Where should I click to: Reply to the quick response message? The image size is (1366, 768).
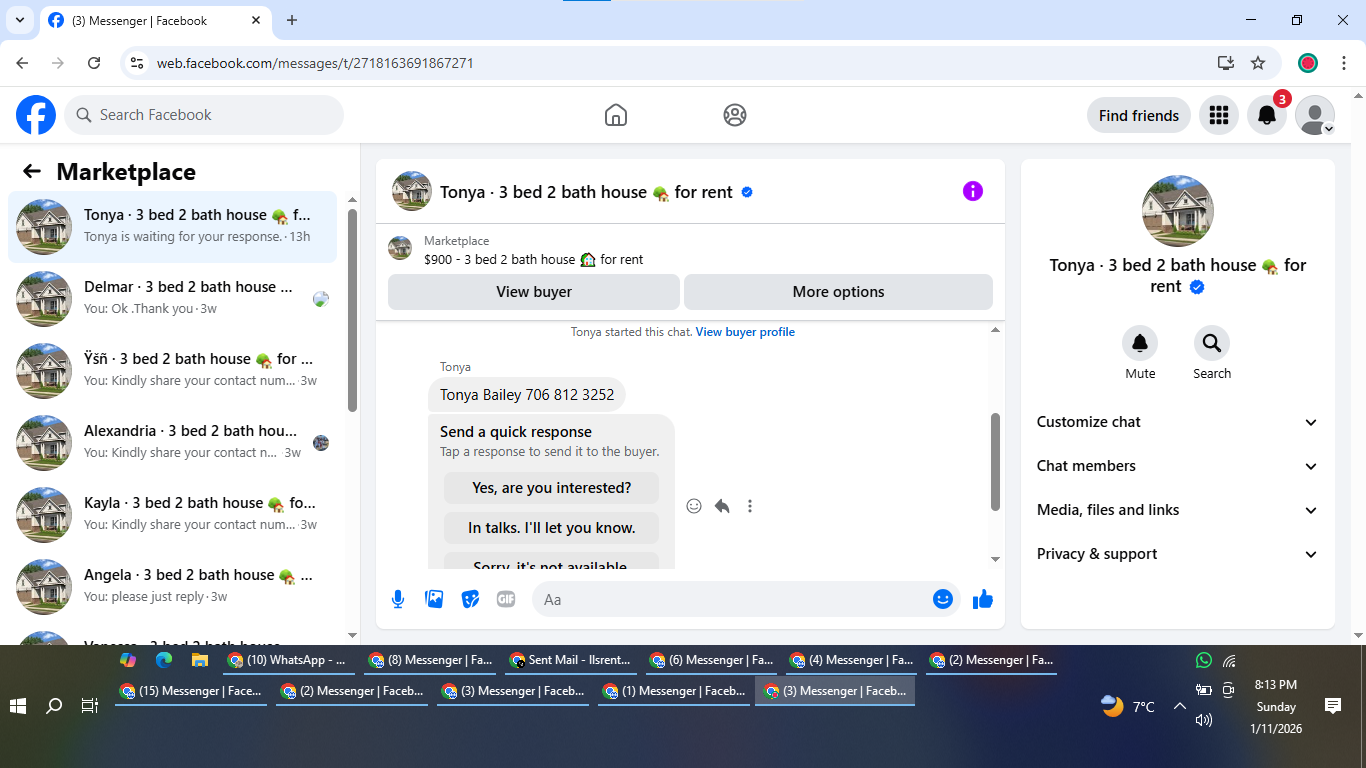click(722, 506)
